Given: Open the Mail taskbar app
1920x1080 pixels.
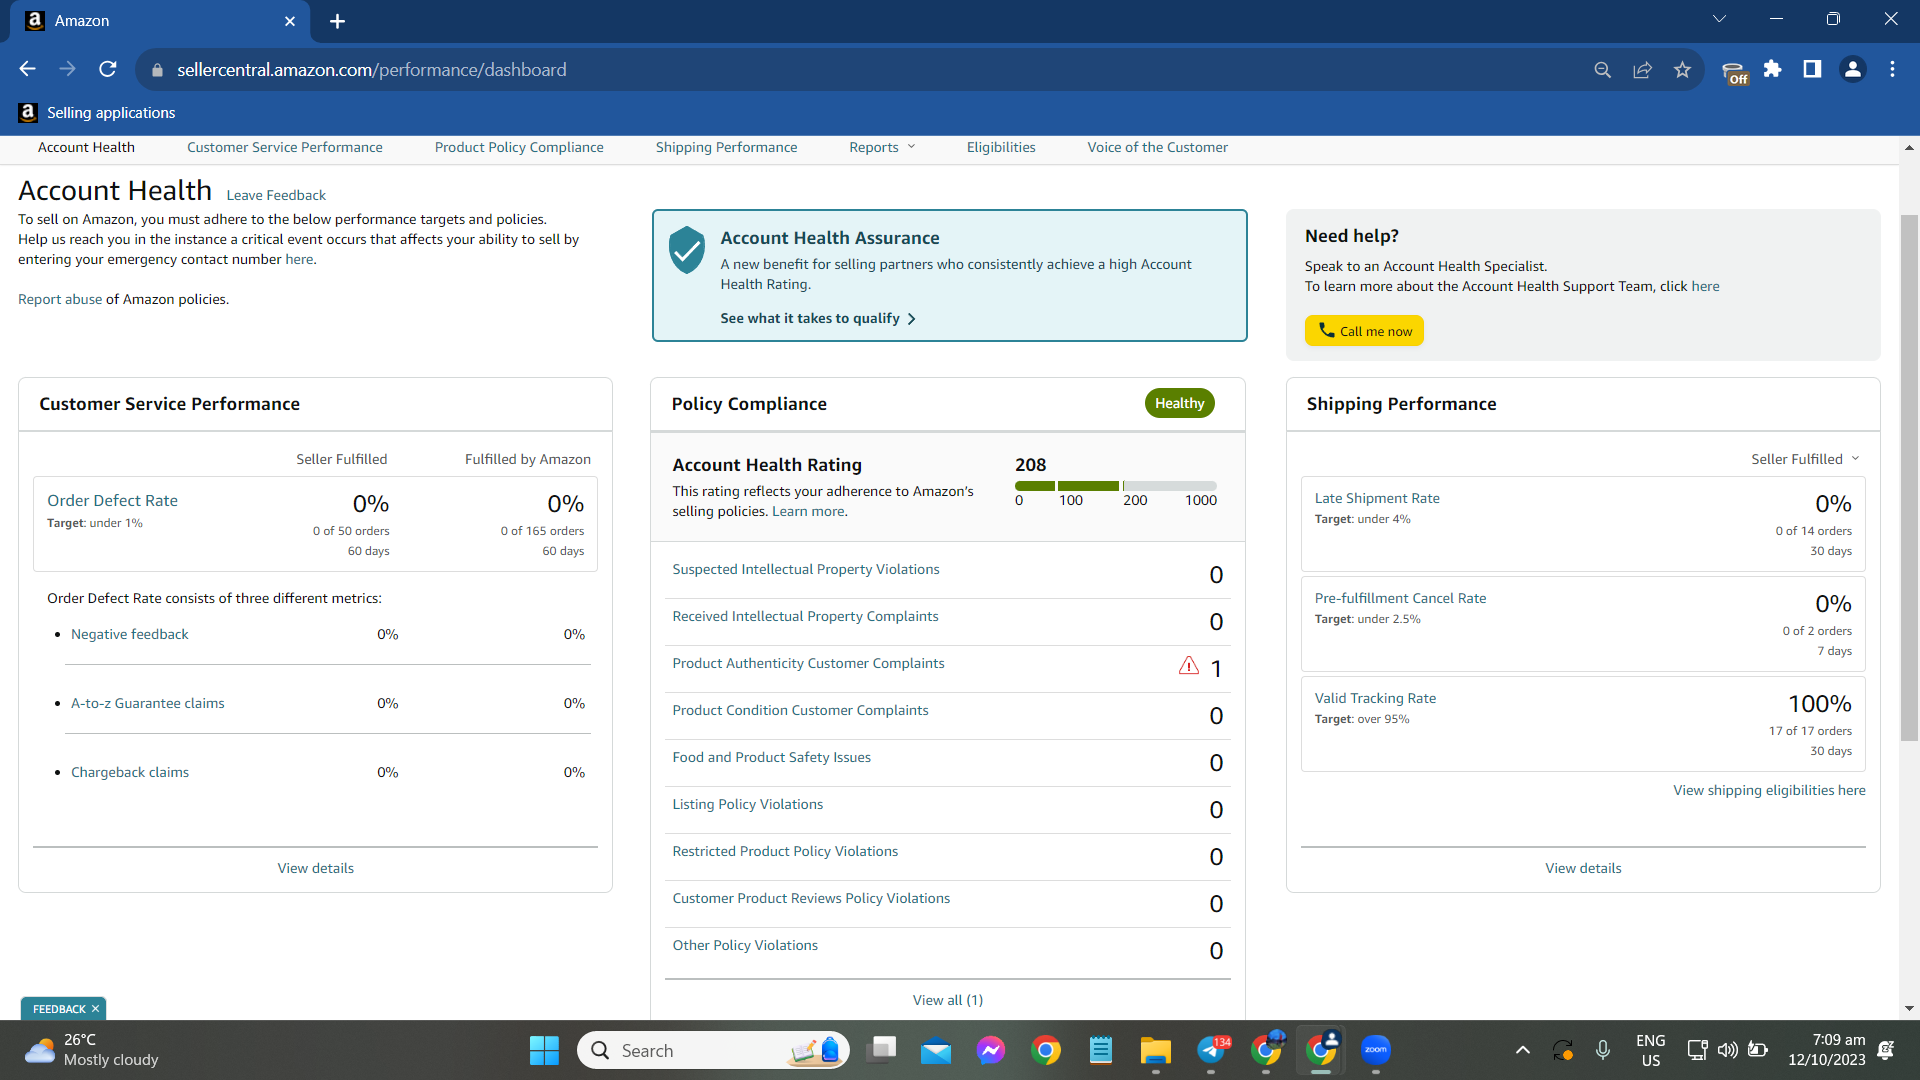Looking at the screenshot, I should click(x=936, y=1050).
